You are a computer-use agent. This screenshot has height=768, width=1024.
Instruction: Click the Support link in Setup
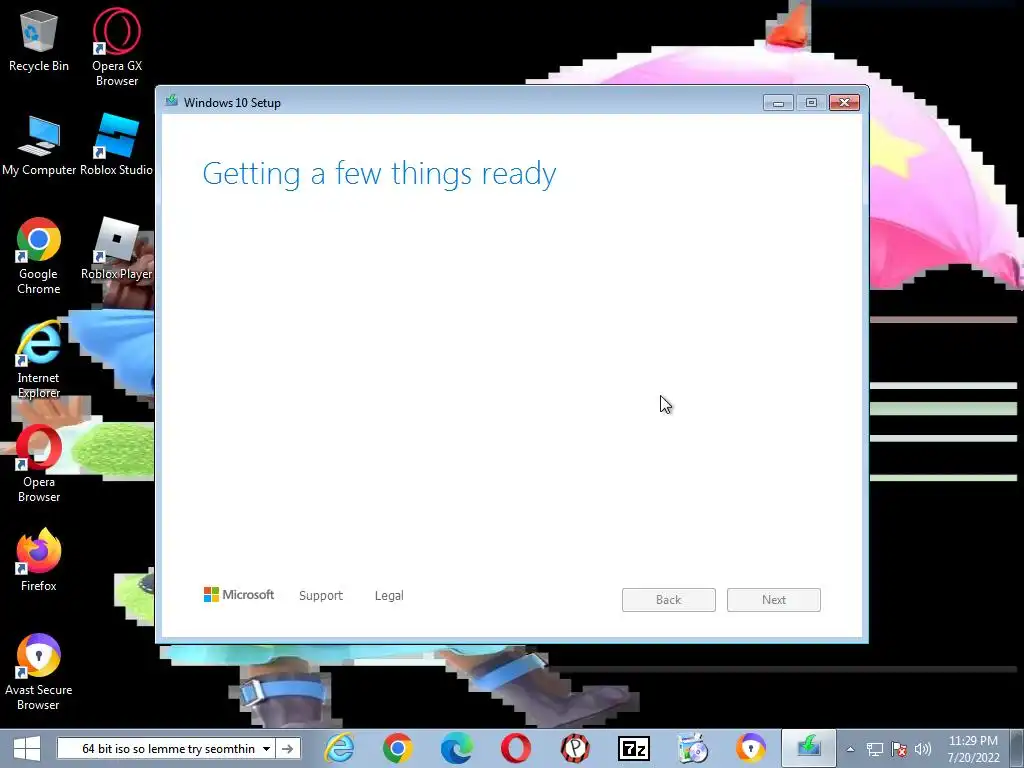coord(321,596)
